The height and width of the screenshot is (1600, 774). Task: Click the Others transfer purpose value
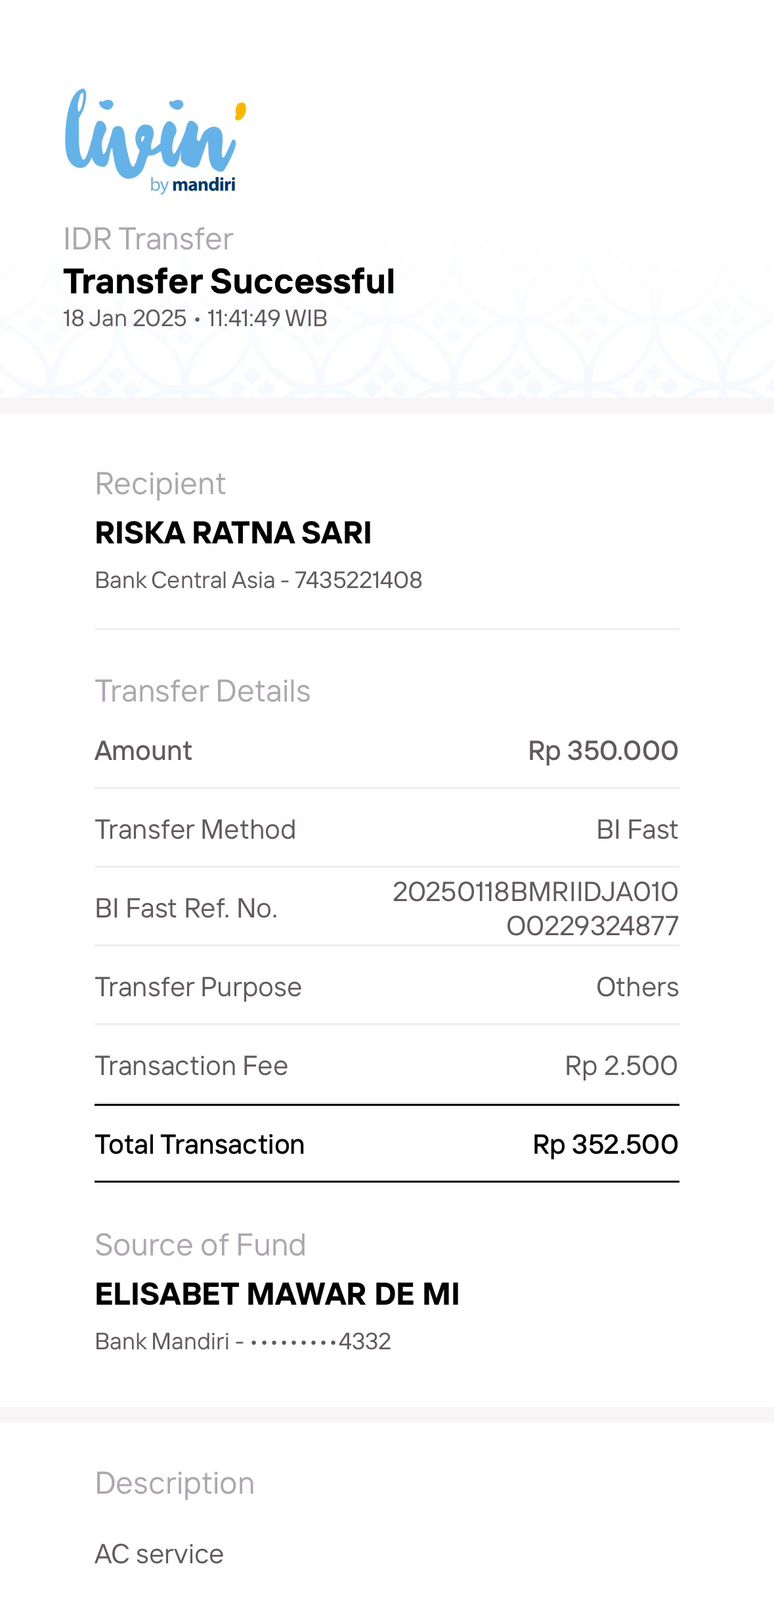click(x=637, y=987)
